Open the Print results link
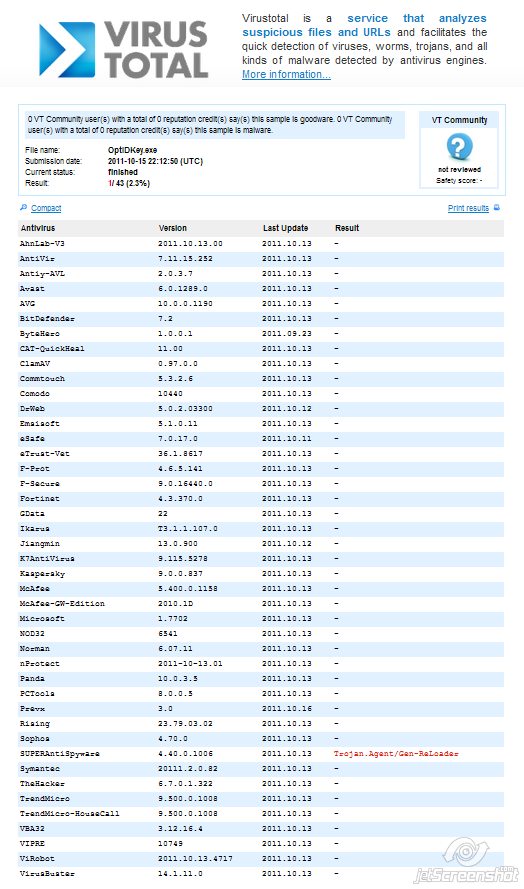This screenshot has width=524, height=889. 468,208
